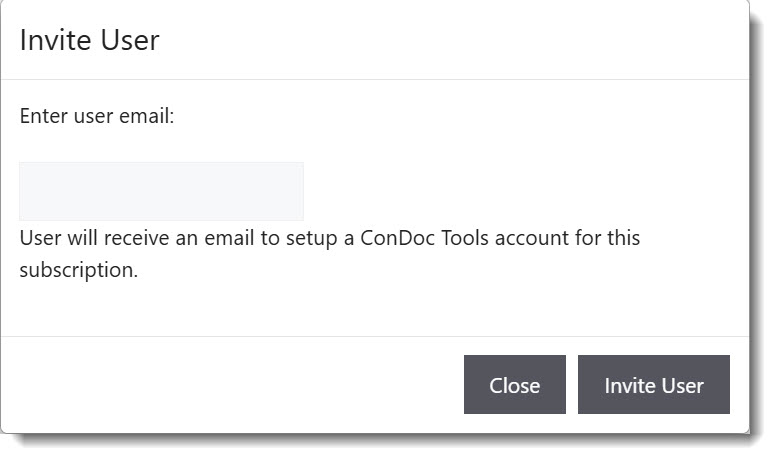Place the cursor in the email field
The image size is (775, 459).
click(x=161, y=191)
